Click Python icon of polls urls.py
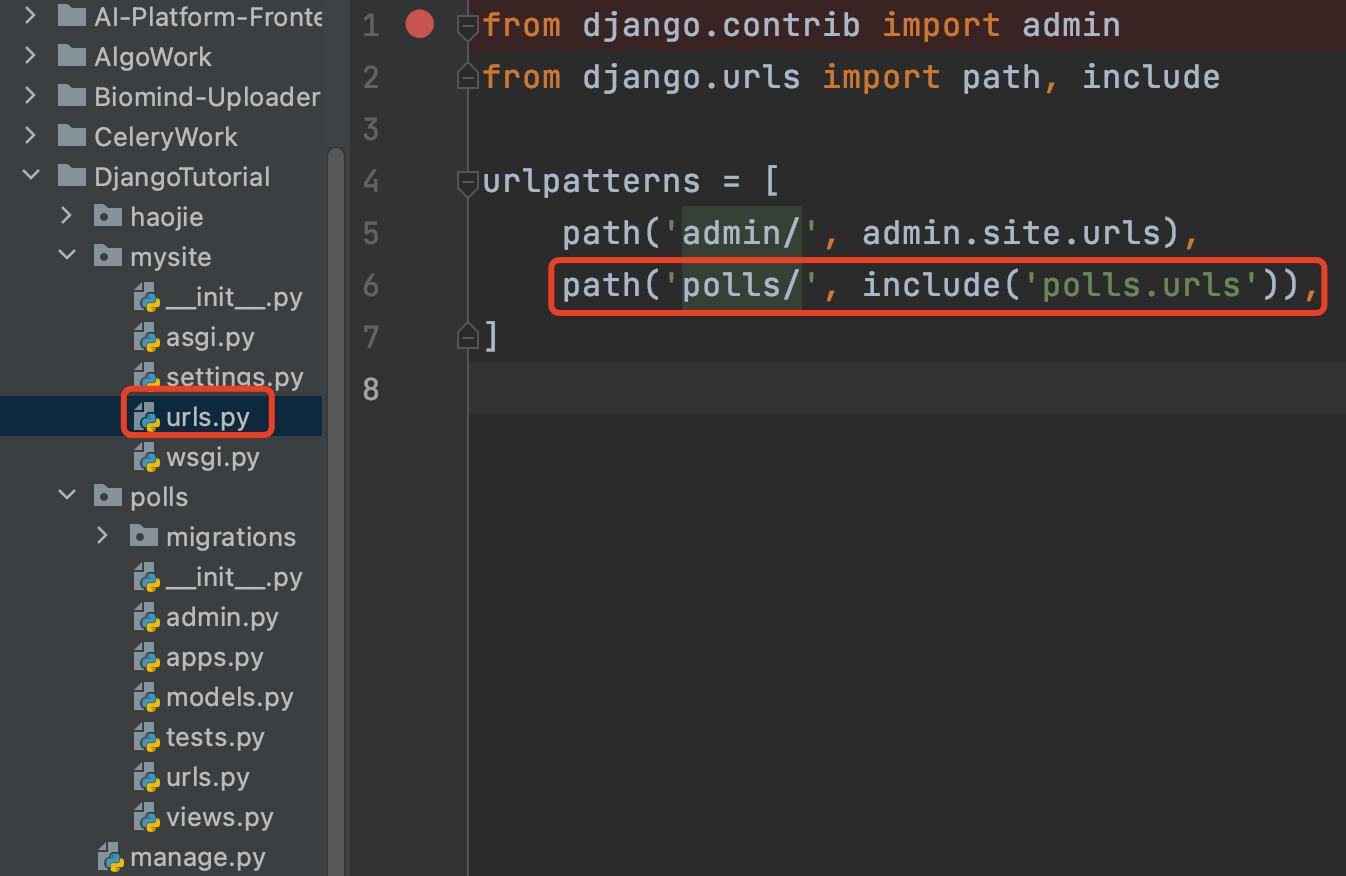This screenshot has height=876, width=1346. click(x=147, y=777)
